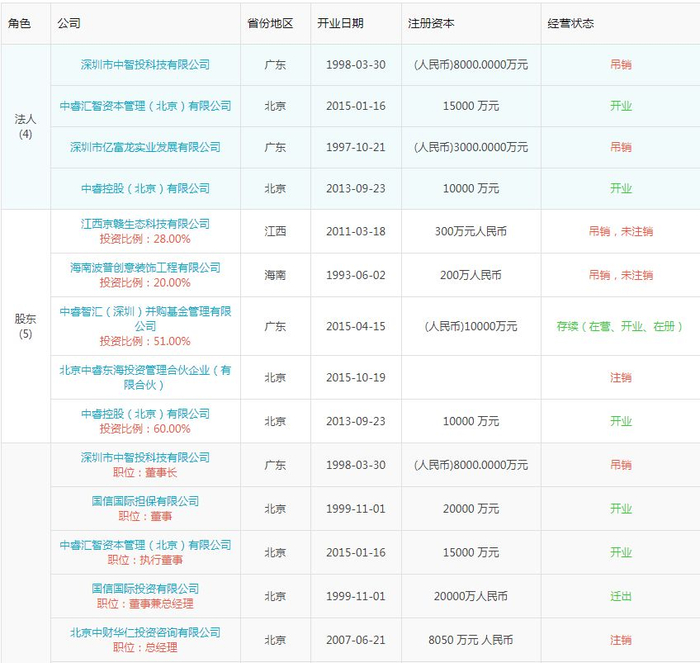Click capital value 8050 万元 人民币

(471, 640)
